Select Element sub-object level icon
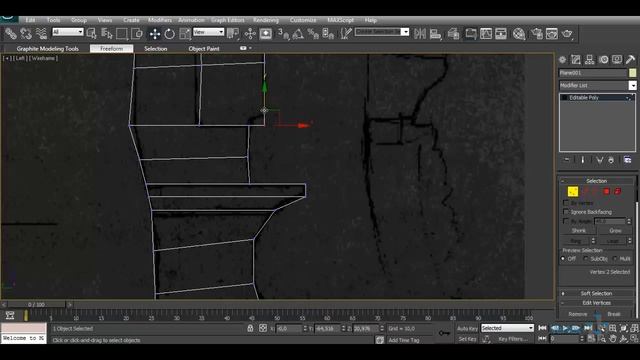This screenshot has height=360, width=640. [618, 191]
